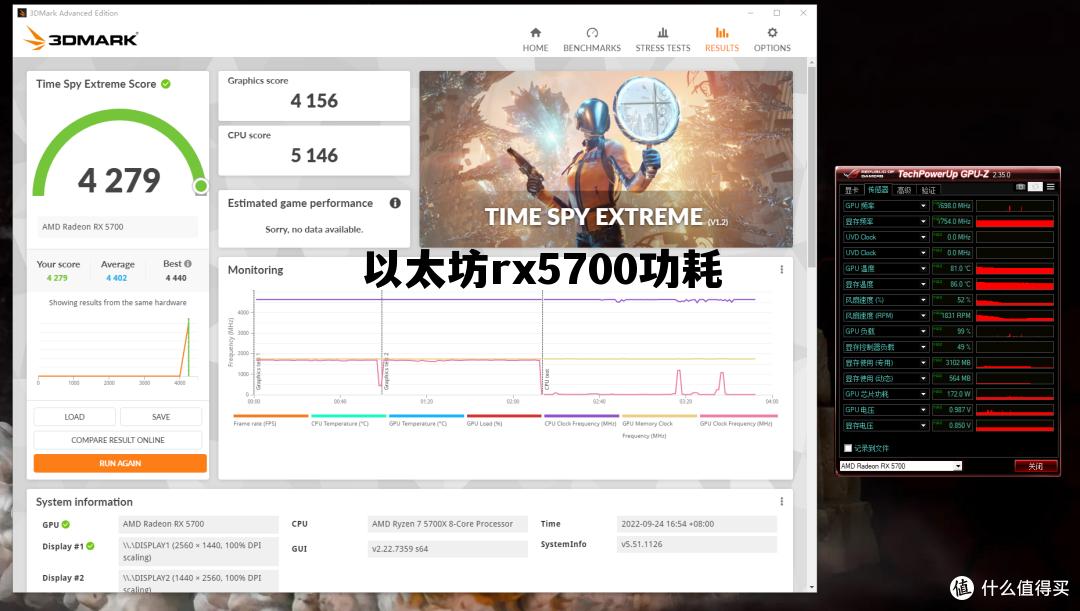1080x611 pixels.
Task: Expand the GPU 频率 sensor dropdown
Action: tap(924, 206)
